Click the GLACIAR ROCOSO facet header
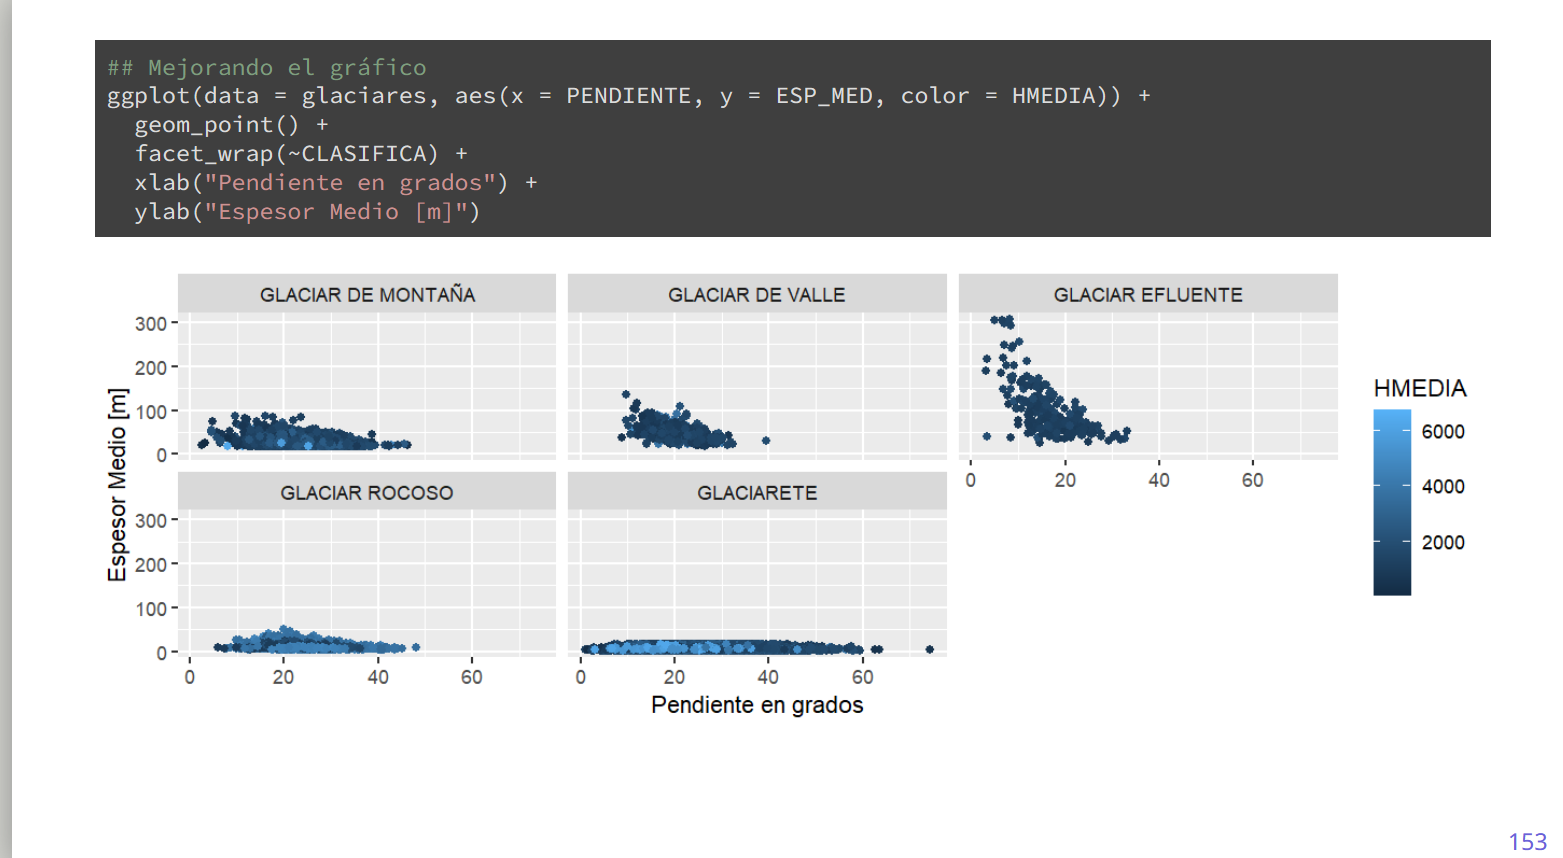The width and height of the screenshot is (1563, 858). [x=367, y=493]
